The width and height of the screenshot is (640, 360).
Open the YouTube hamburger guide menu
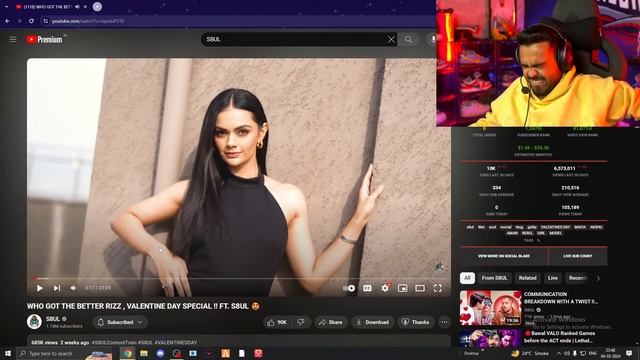[x=13, y=39]
